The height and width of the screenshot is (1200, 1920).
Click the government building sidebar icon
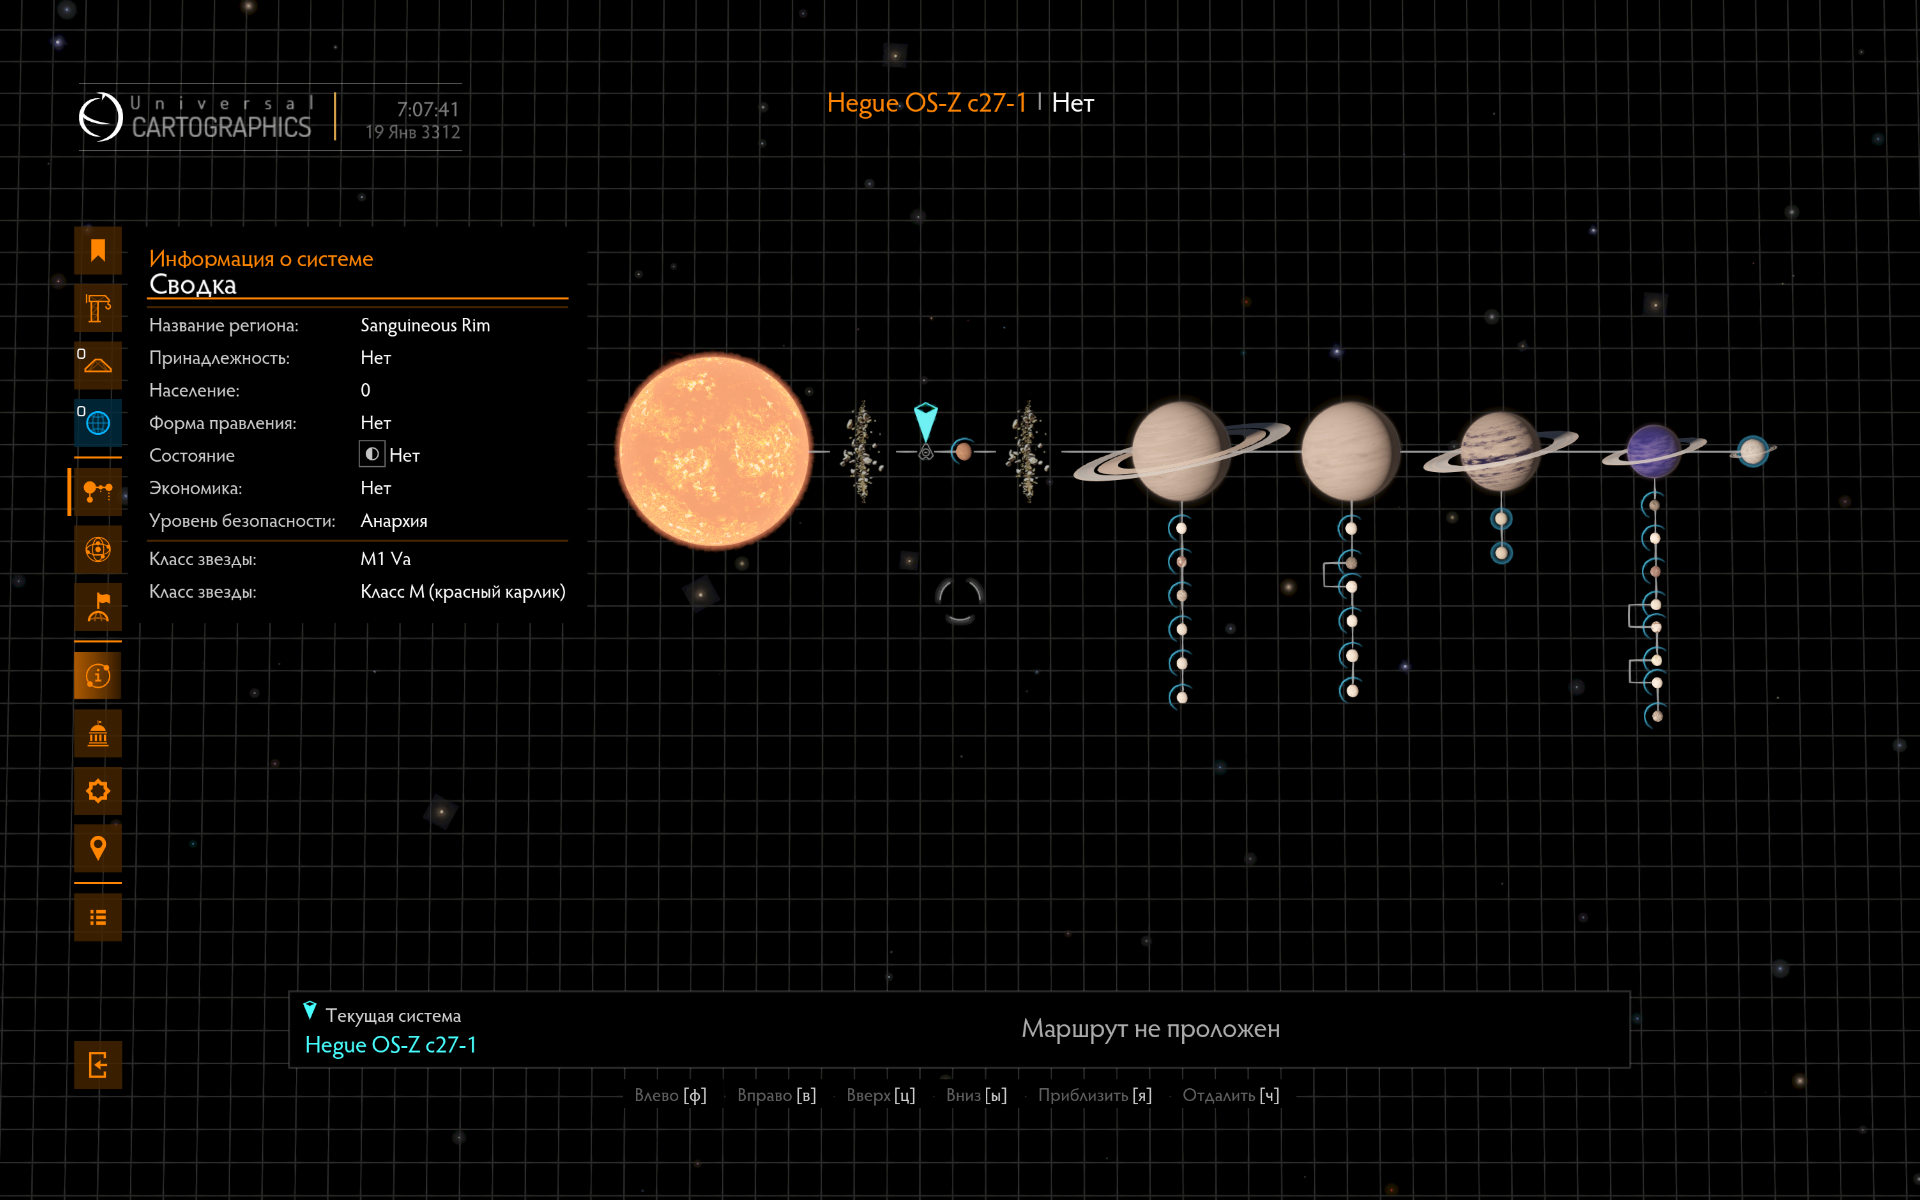pos(98,734)
